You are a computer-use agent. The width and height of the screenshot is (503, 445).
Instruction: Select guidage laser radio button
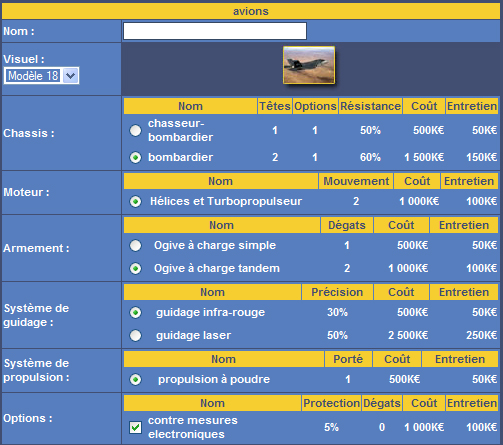point(135,335)
